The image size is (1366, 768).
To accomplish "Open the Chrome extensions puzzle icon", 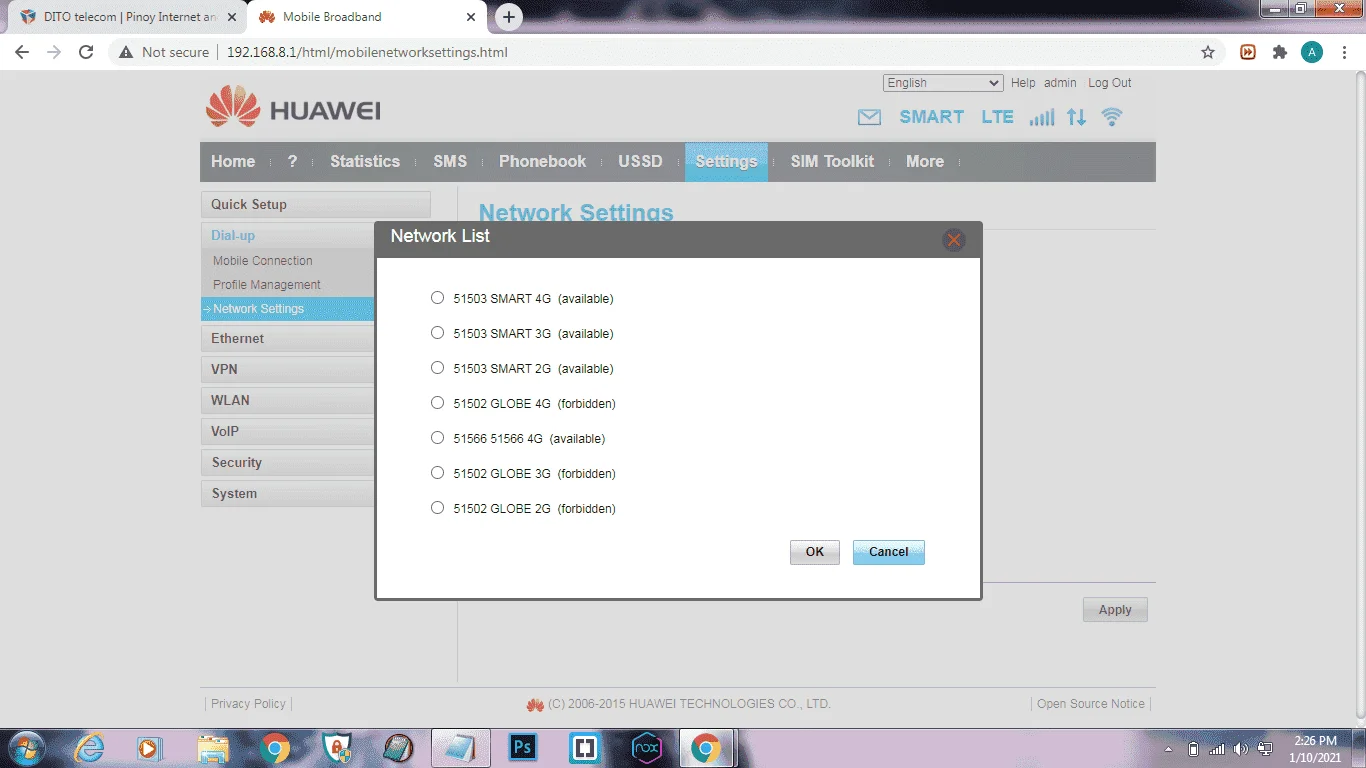I will (x=1280, y=52).
